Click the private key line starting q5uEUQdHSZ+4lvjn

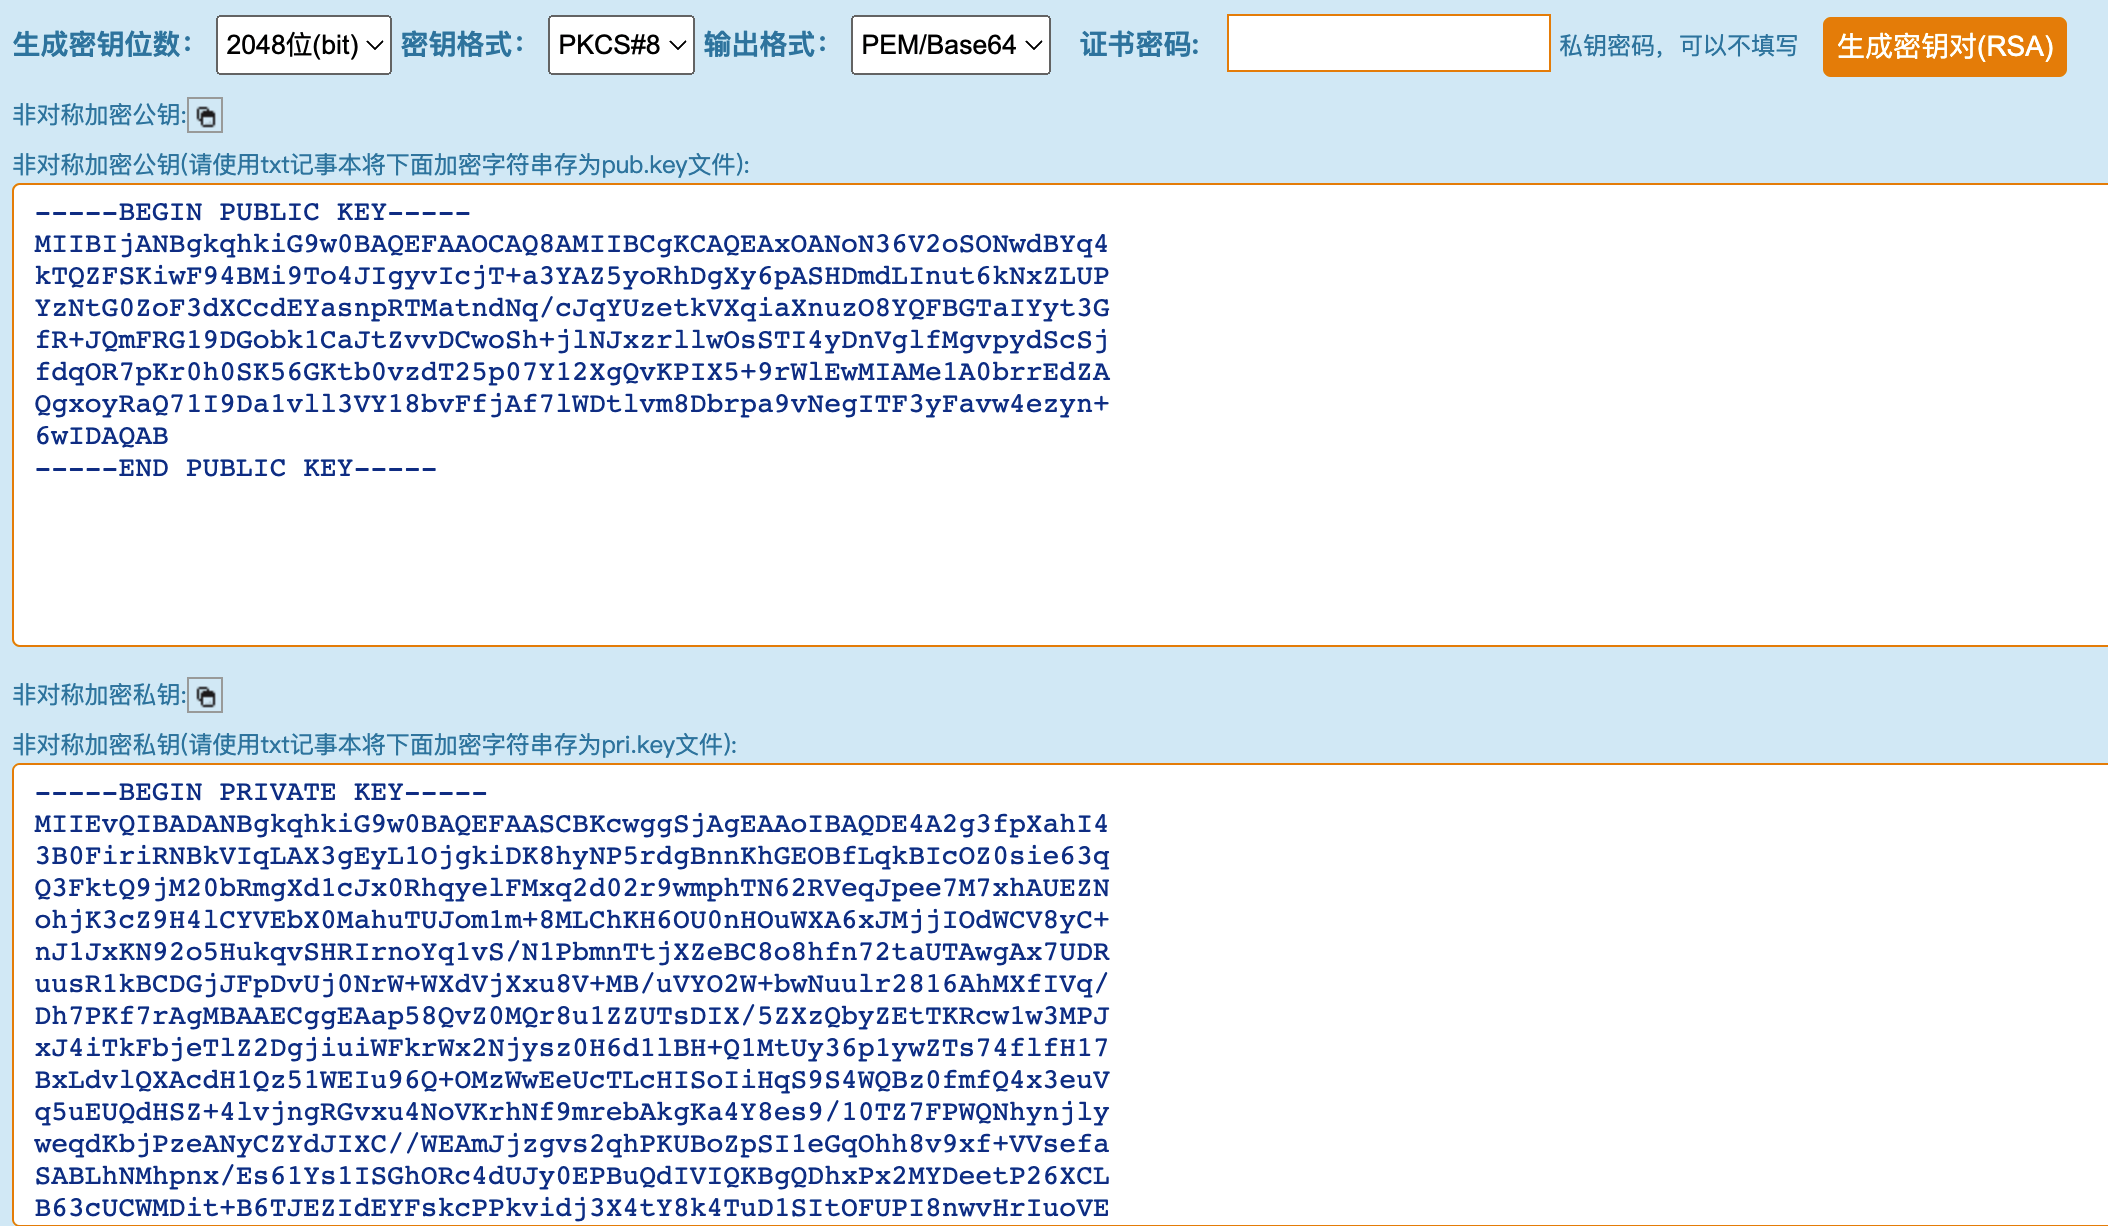[571, 1112]
